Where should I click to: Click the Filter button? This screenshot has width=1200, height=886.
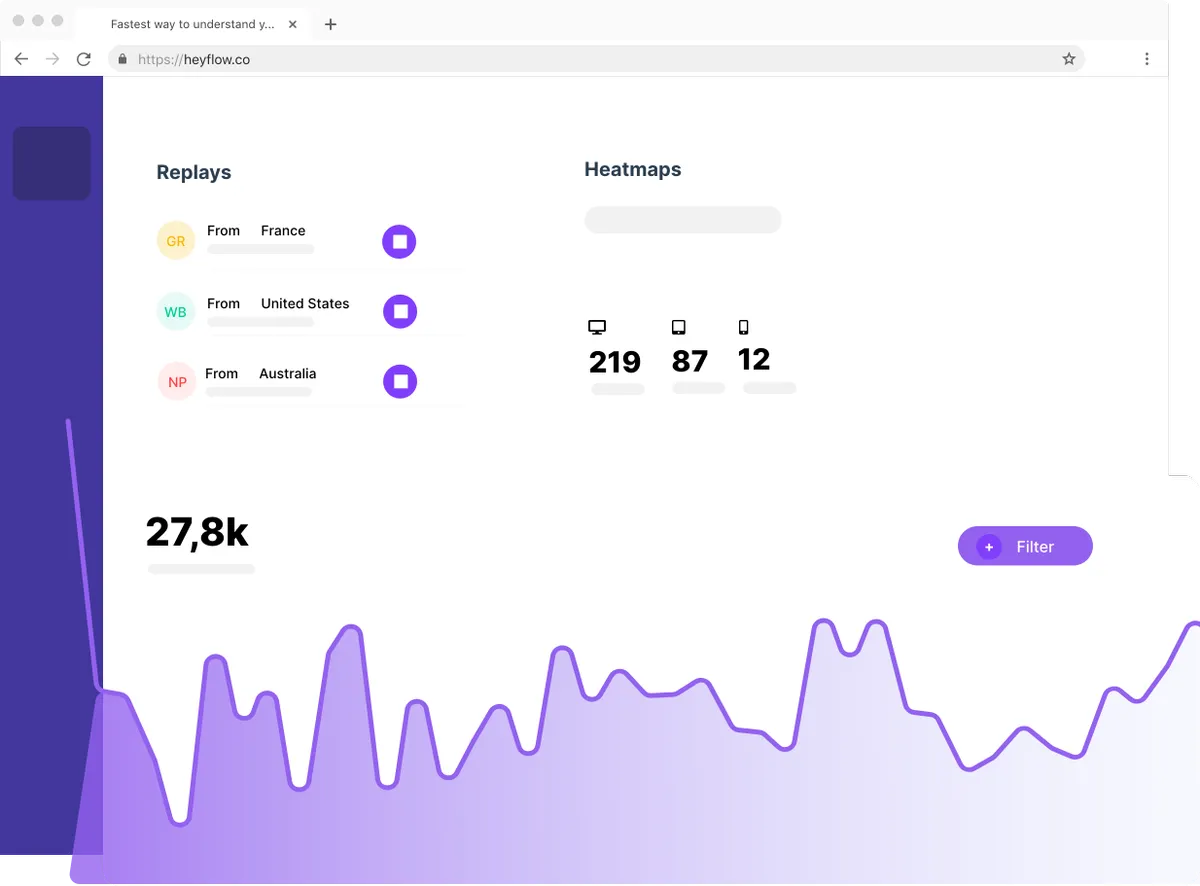[x=1025, y=546]
